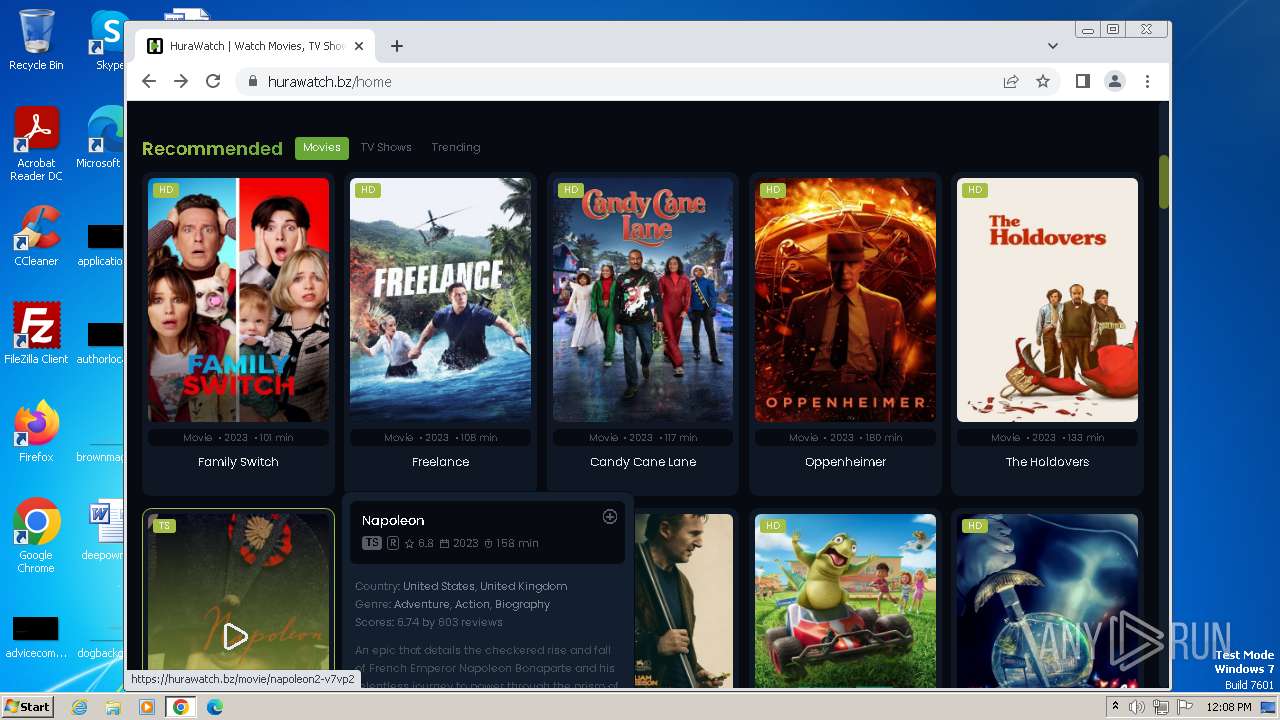Open Google Chrome desktop icon
The width and height of the screenshot is (1280, 720).
click(36, 536)
